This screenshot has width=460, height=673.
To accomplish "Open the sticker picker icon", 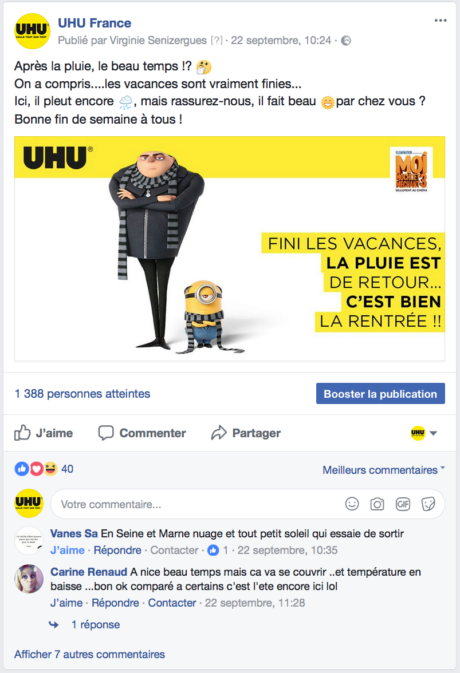I will (428, 504).
